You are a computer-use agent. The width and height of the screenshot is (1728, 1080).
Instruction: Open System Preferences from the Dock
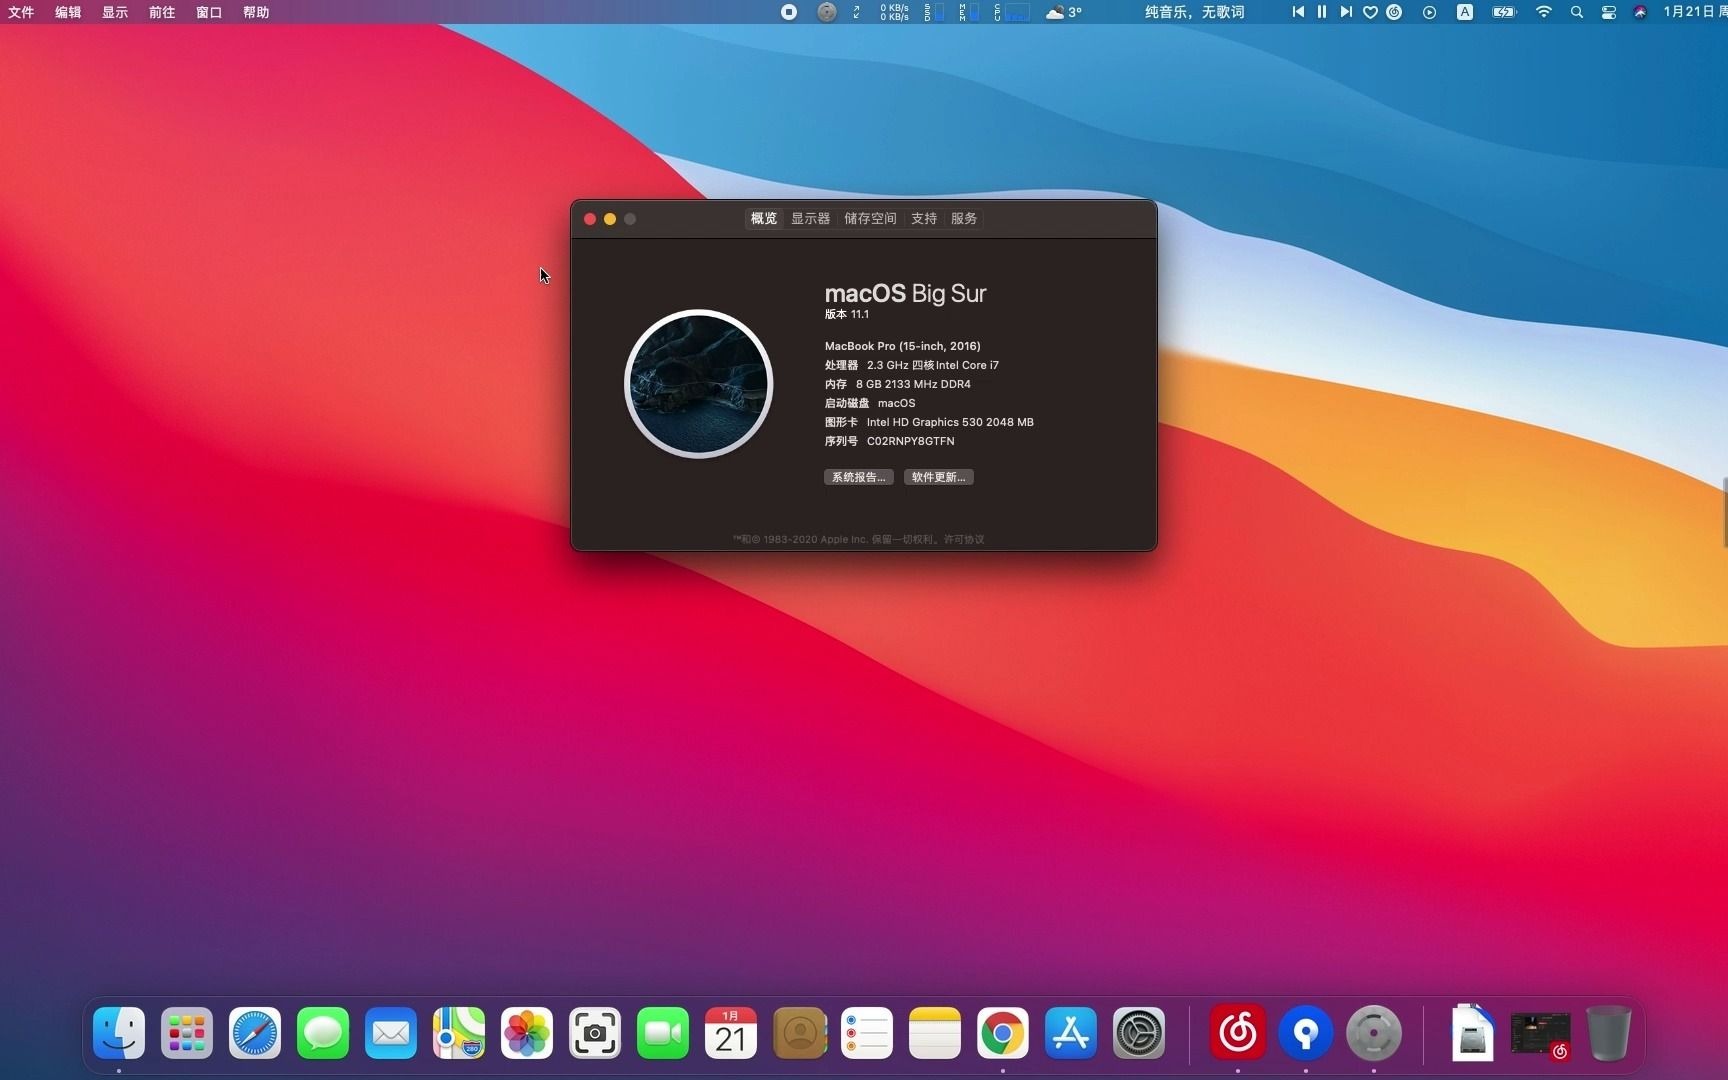pyautogui.click(x=1139, y=1033)
